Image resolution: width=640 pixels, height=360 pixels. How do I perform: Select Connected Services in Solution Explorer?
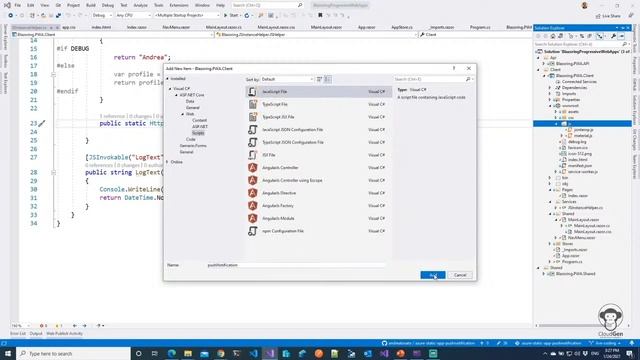(x=579, y=82)
